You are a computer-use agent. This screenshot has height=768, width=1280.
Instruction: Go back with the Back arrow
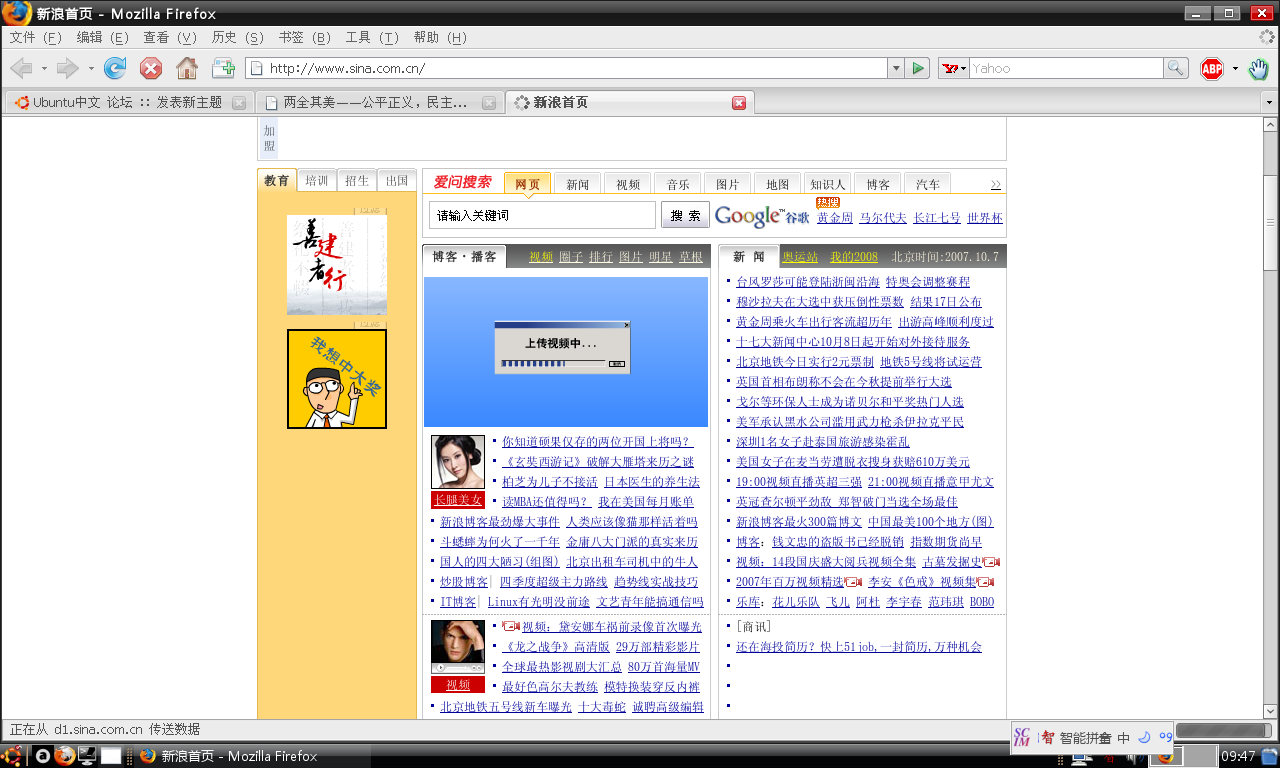point(20,68)
